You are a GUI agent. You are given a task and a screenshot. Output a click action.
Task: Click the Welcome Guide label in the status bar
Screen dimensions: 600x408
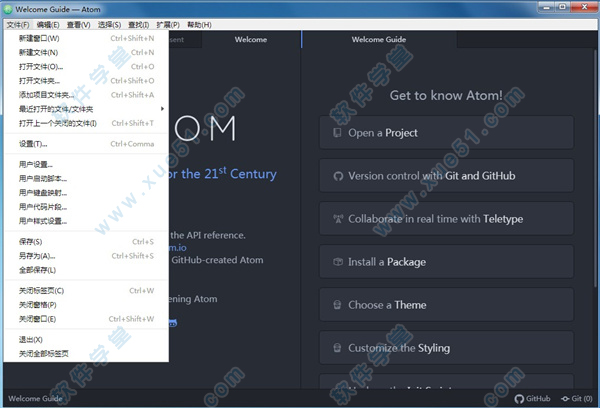coord(35,398)
